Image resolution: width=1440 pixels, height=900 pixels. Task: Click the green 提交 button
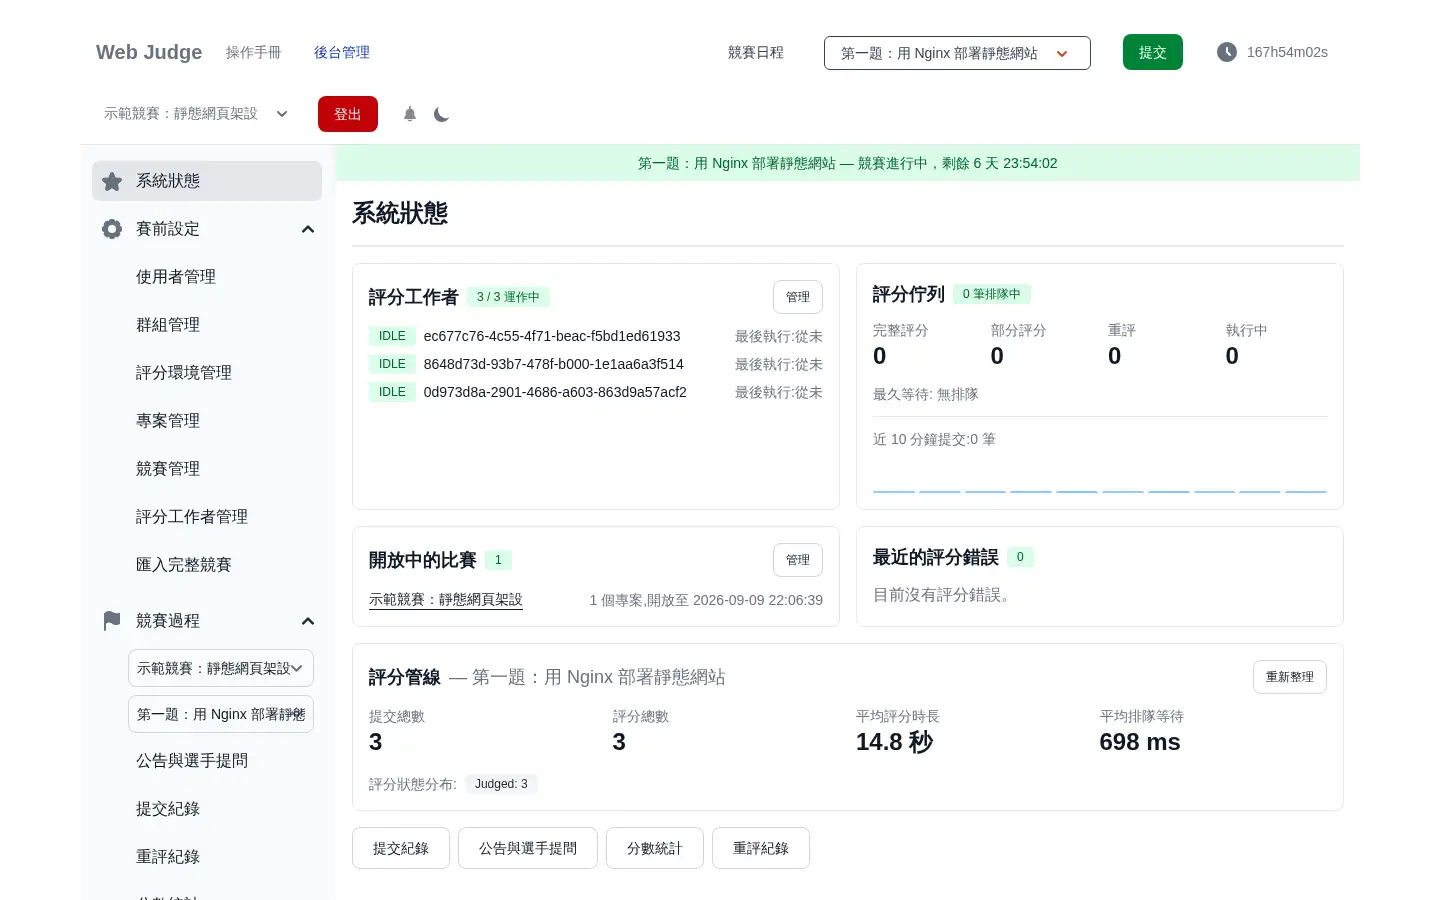pos(1153,52)
